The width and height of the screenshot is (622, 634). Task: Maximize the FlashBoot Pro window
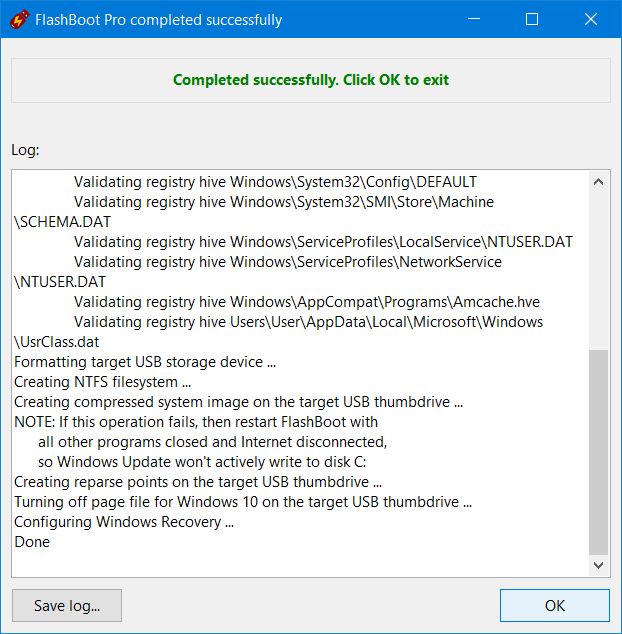(532, 19)
